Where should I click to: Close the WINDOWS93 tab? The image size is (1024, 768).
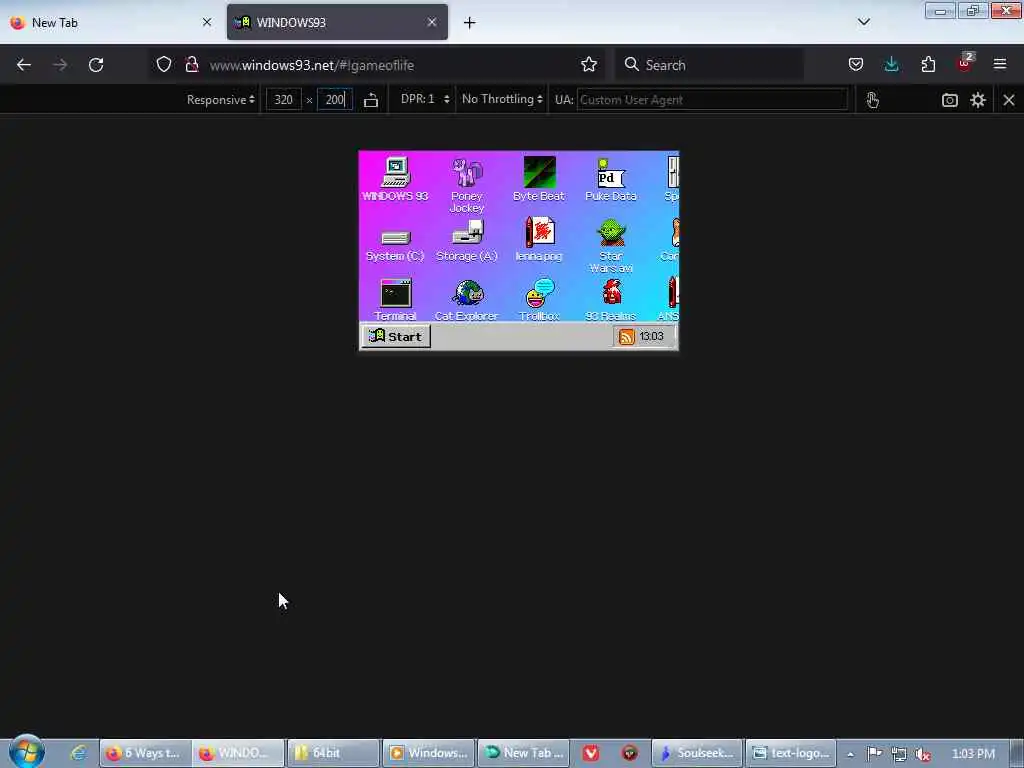[x=432, y=22]
